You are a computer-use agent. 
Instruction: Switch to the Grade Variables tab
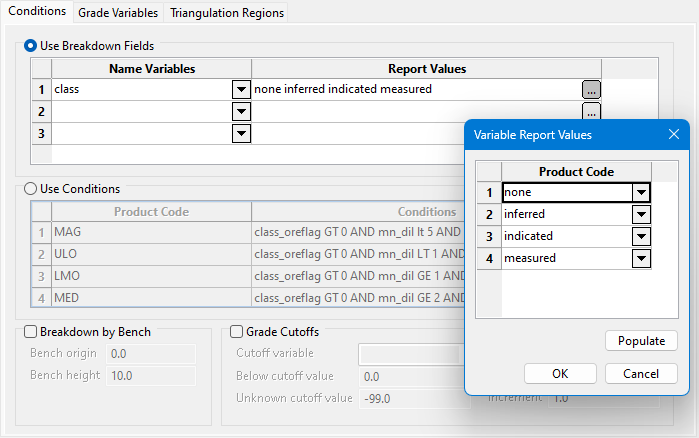pos(117,13)
